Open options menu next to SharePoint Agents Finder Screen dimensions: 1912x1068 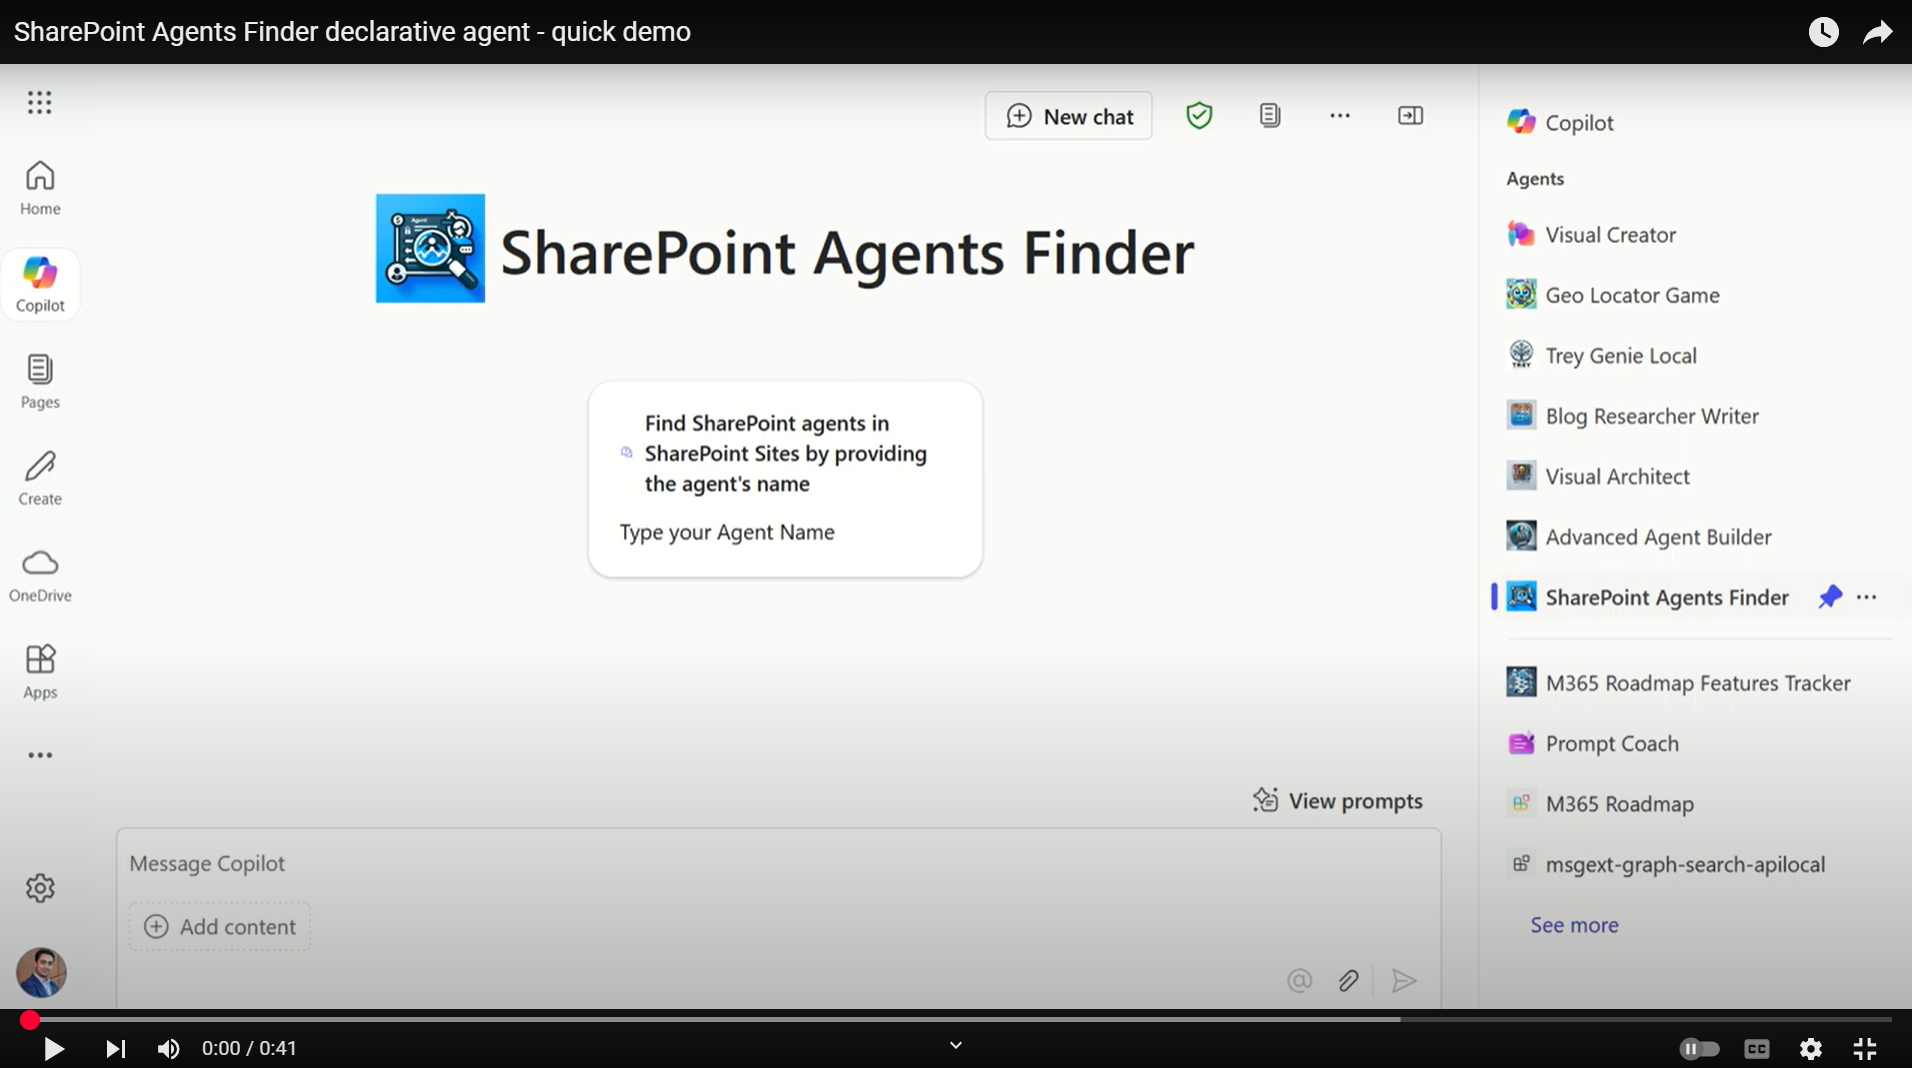point(1866,597)
